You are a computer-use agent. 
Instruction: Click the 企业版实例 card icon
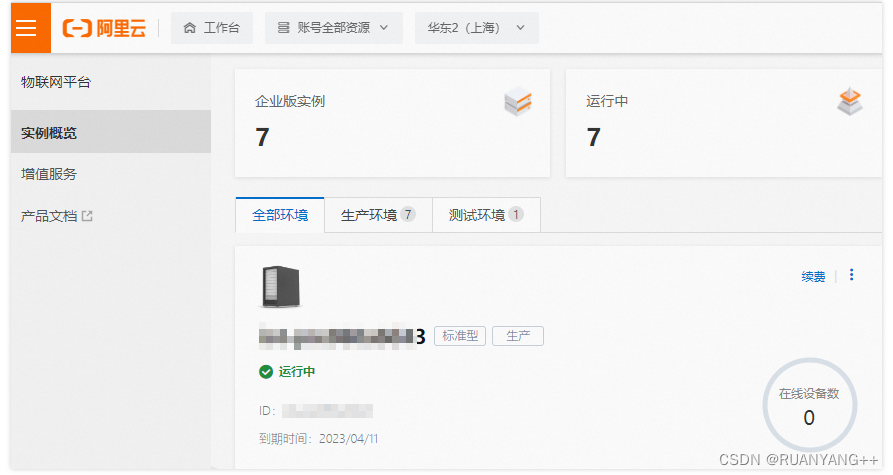(x=518, y=101)
